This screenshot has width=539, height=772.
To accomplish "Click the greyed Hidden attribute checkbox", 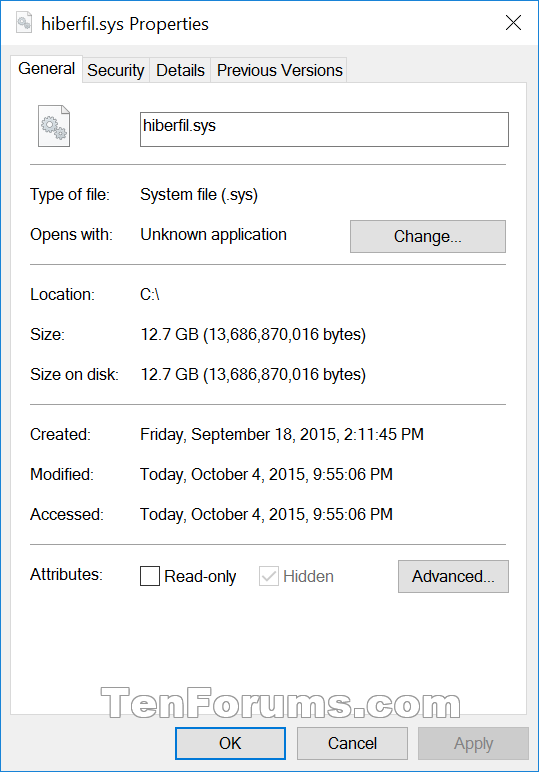I will tap(269, 576).
